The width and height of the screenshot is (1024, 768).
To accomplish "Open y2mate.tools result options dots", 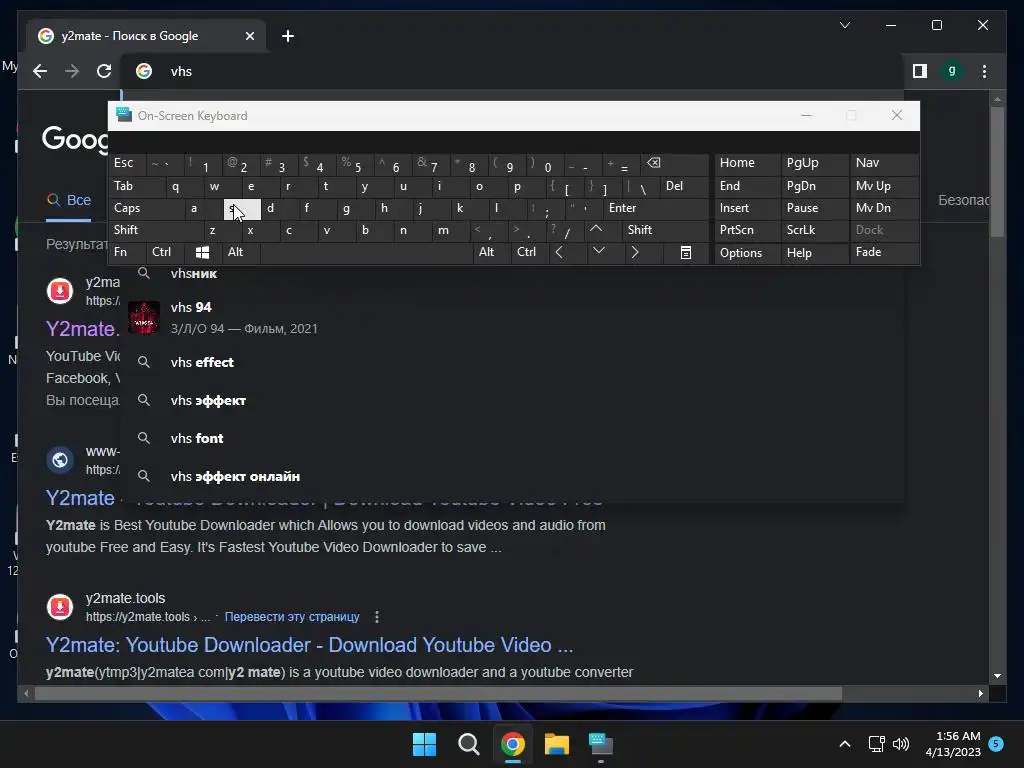I will click(x=377, y=616).
